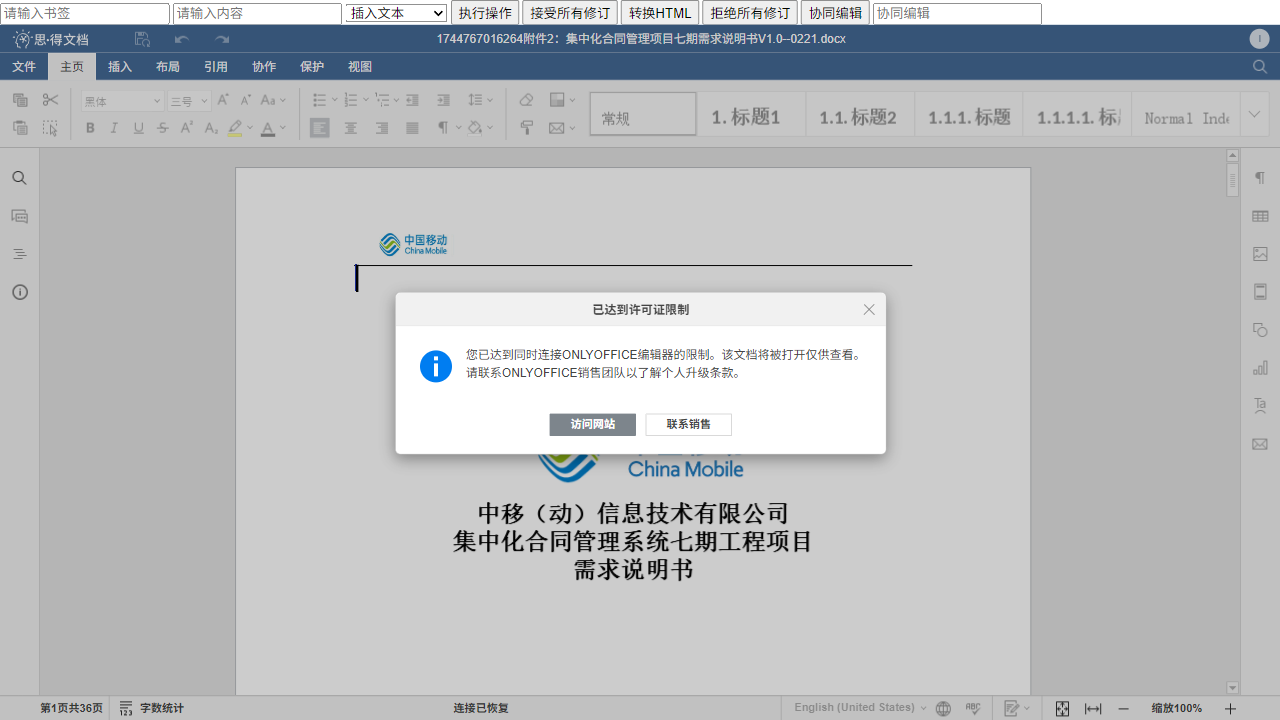
Task: Toggle underline formatting
Action: pos(138,128)
